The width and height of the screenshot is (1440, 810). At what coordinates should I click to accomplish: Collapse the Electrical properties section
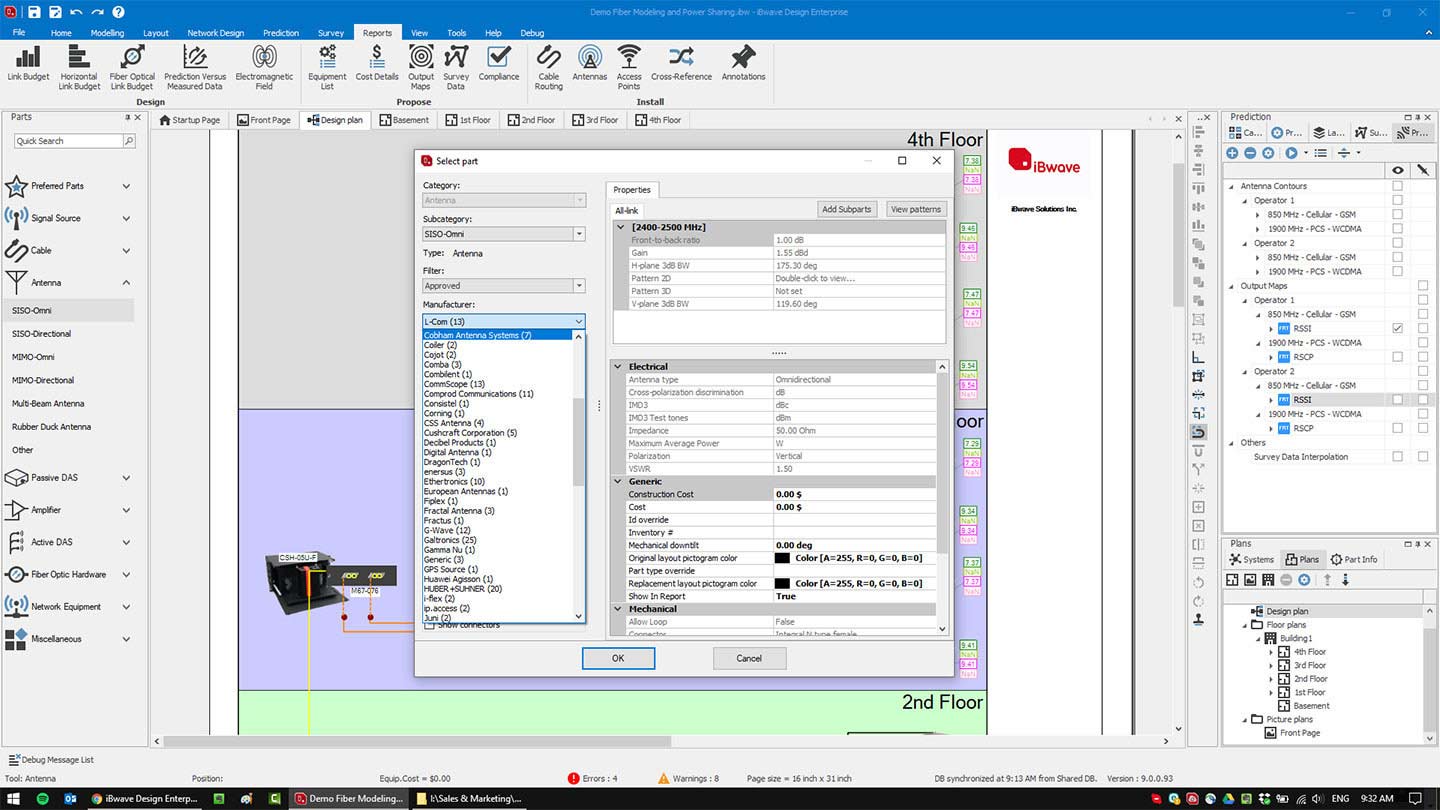pyautogui.click(x=618, y=367)
